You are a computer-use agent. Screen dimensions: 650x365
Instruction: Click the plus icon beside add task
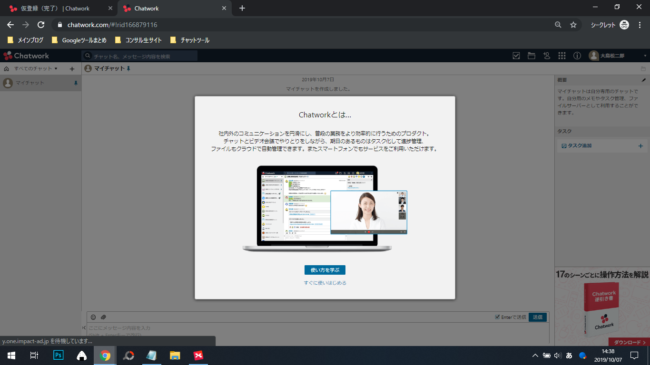[x=640, y=146]
